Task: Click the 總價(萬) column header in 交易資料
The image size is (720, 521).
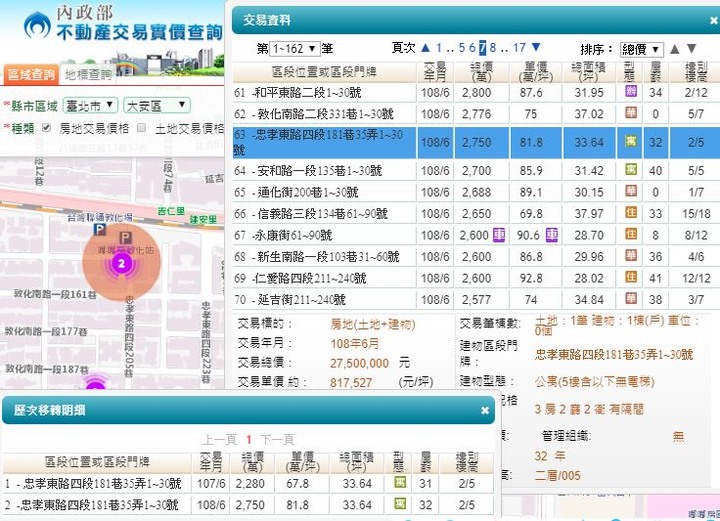Action: point(481,72)
